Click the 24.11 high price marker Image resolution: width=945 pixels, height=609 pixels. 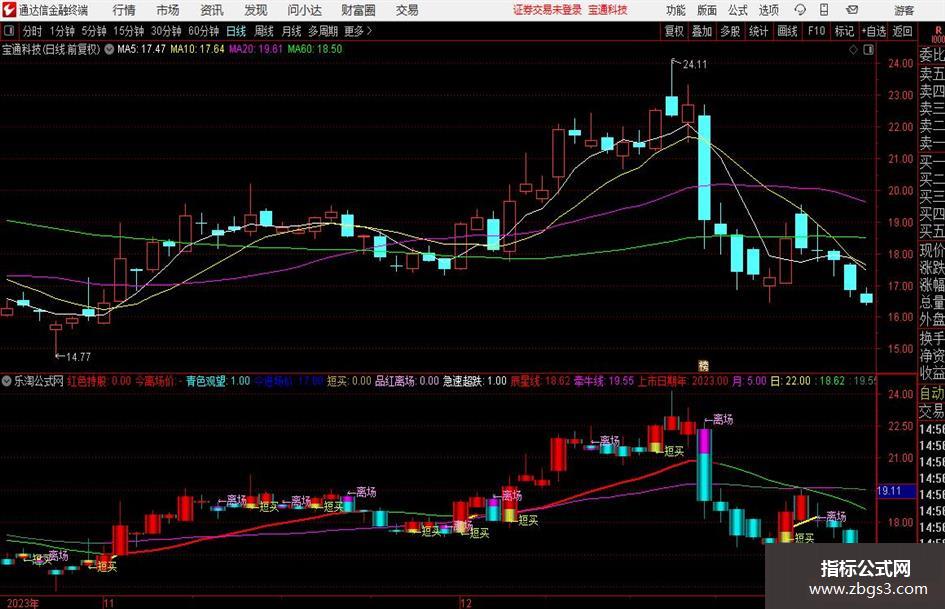[694, 64]
